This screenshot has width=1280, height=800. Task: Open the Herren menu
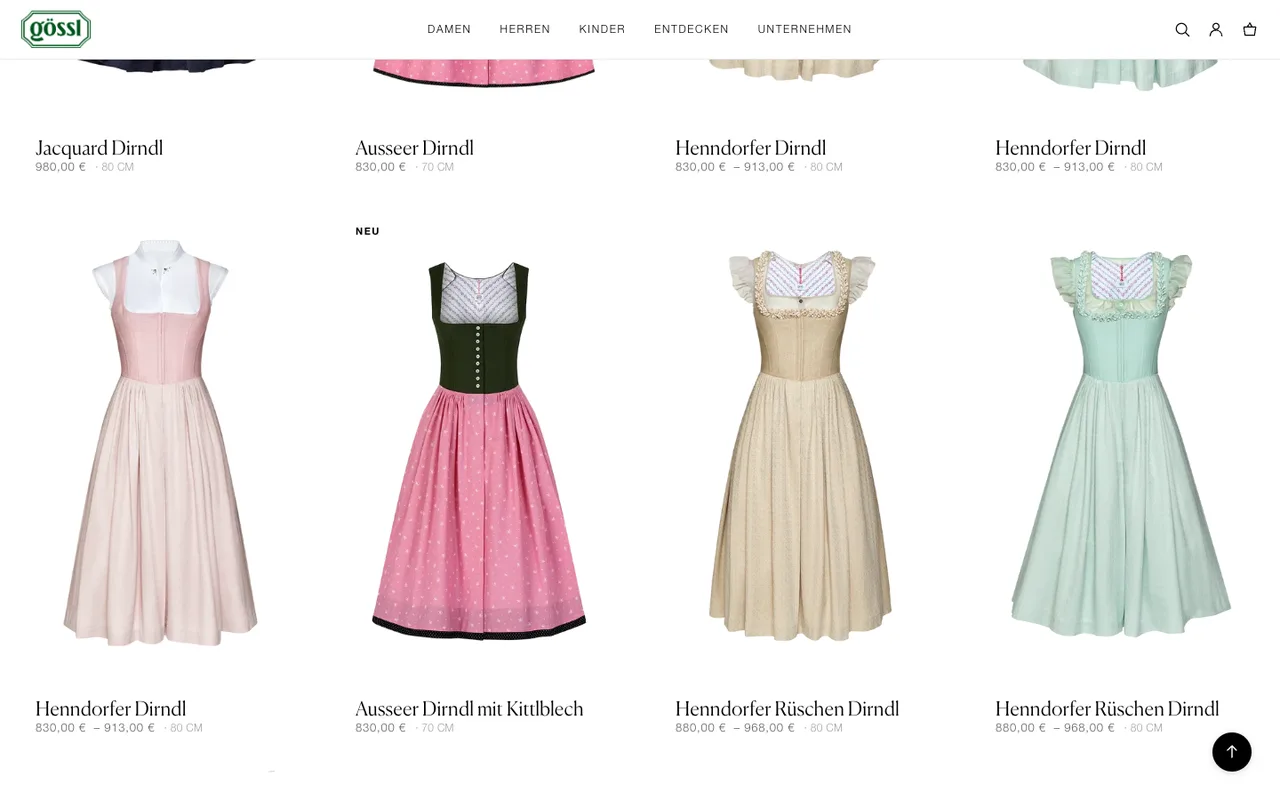pyautogui.click(x=525, y=29)
